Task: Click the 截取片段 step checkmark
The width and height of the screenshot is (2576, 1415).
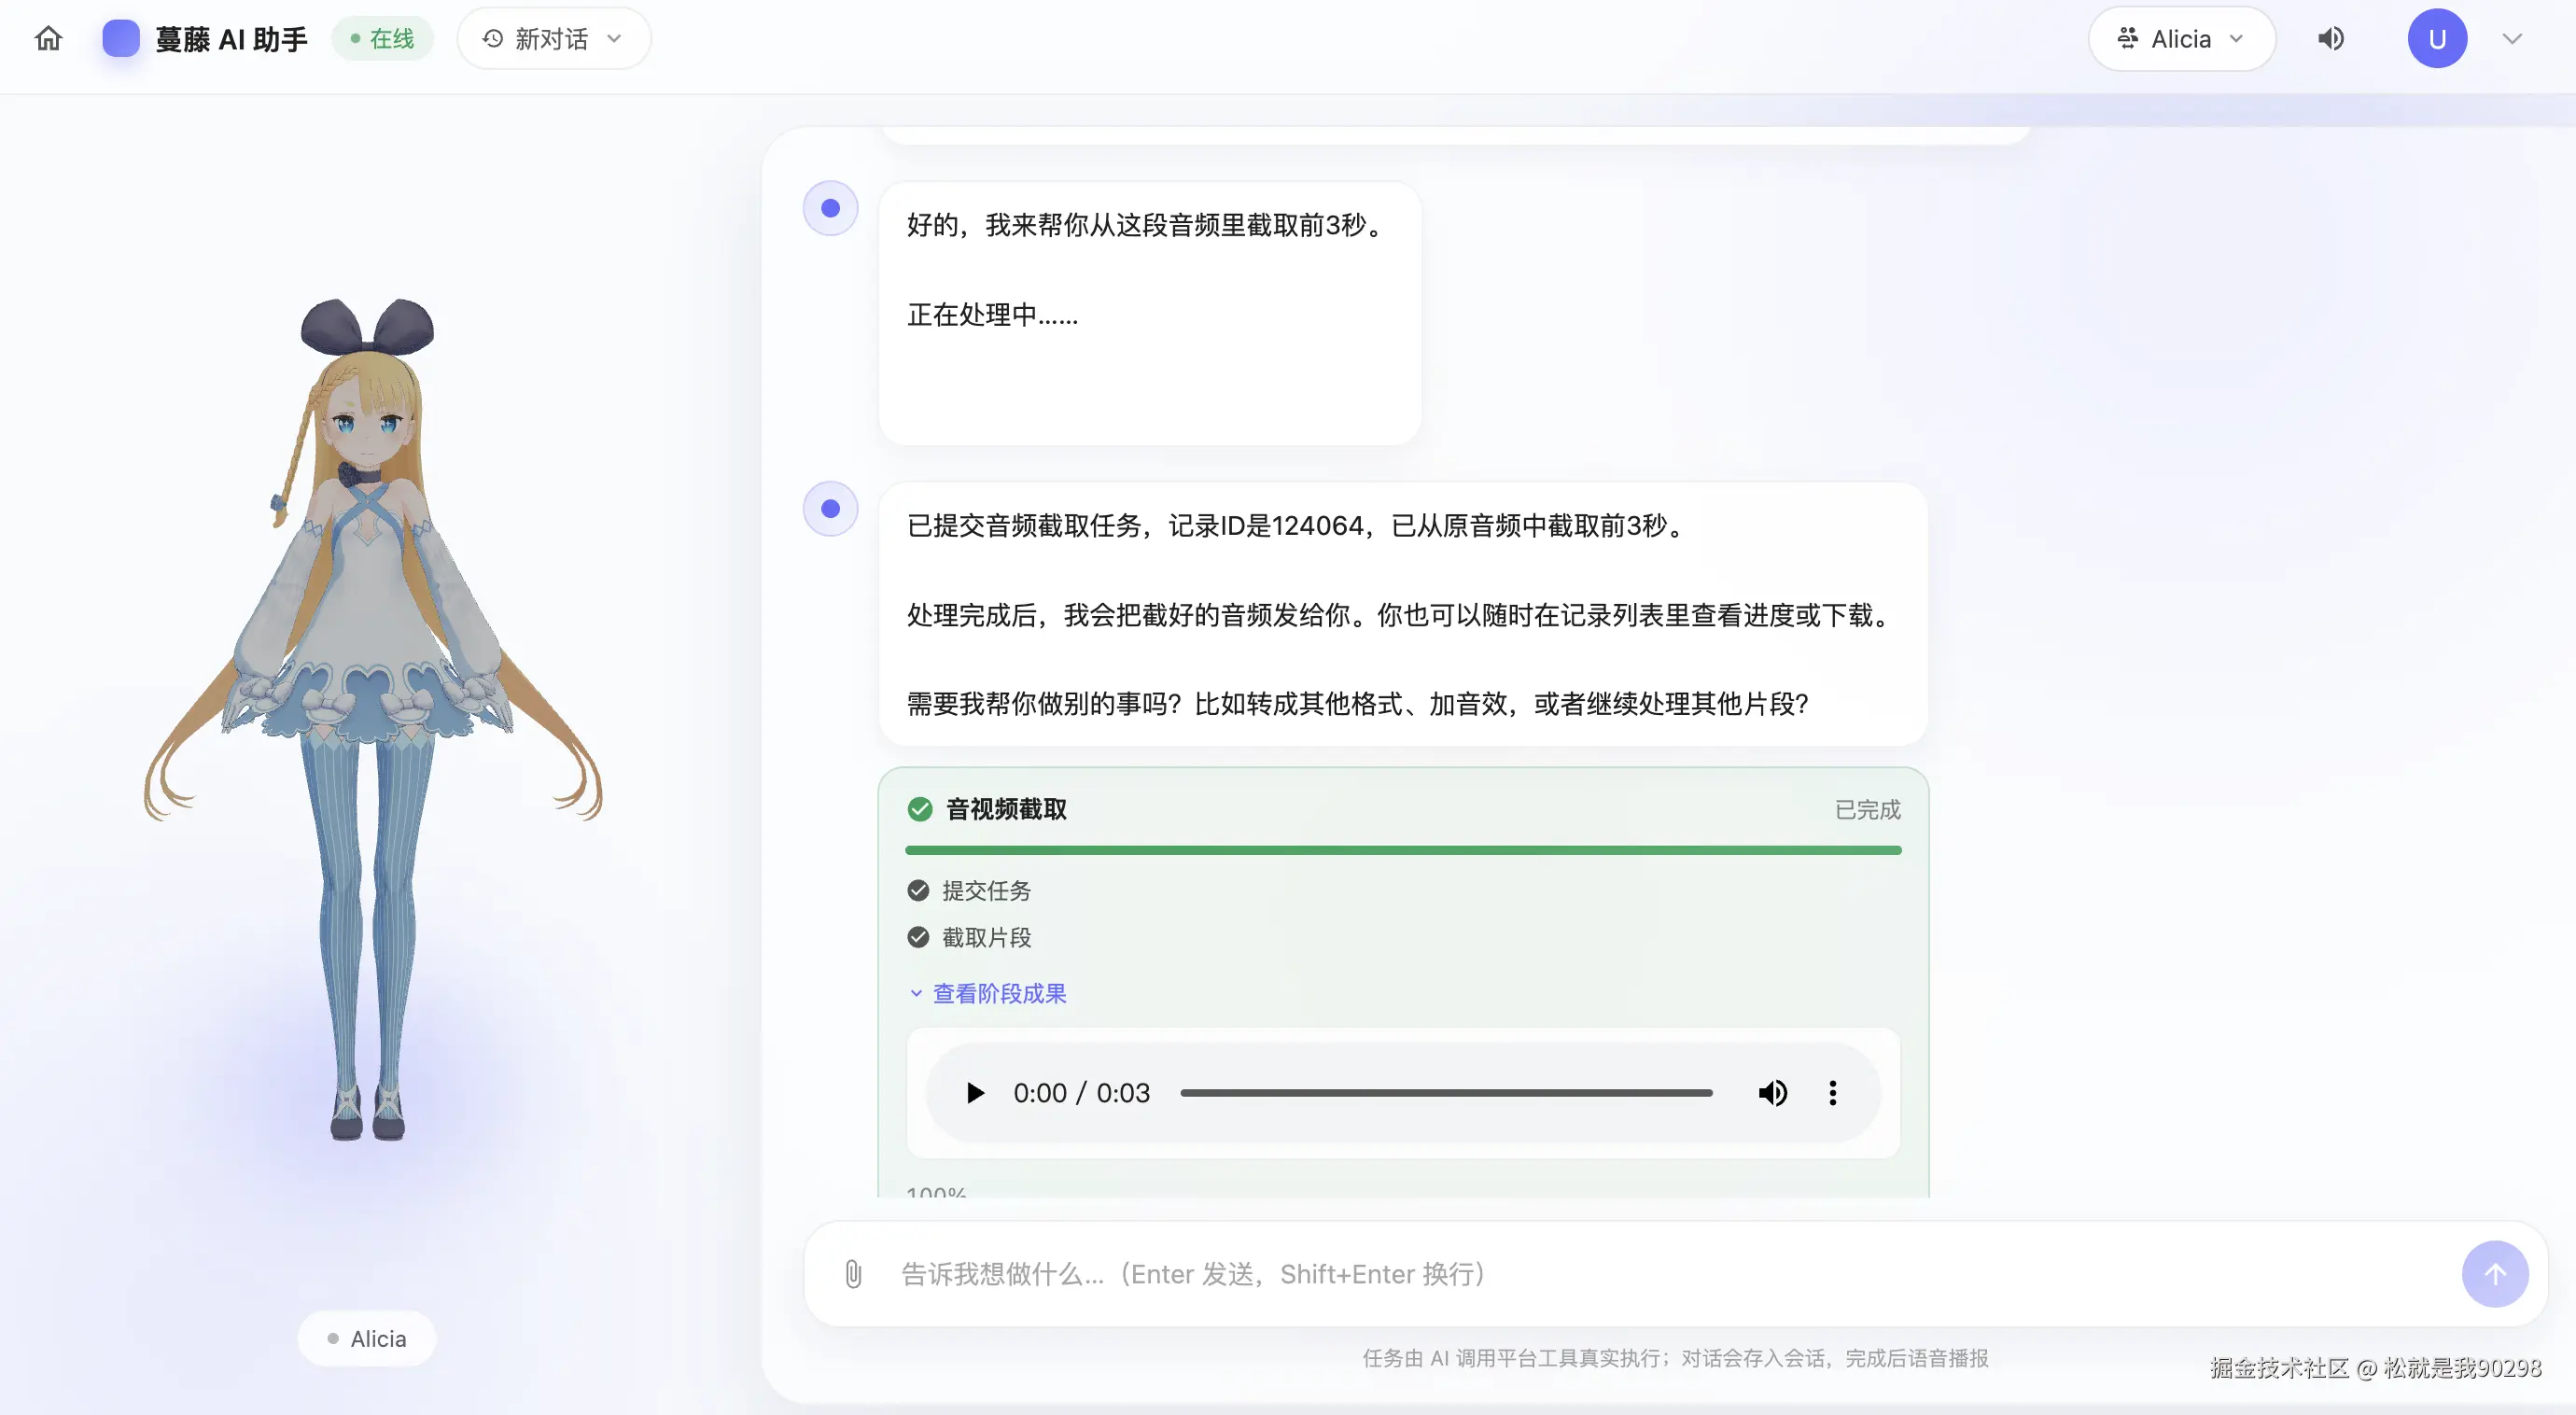Action: [918, 936]
